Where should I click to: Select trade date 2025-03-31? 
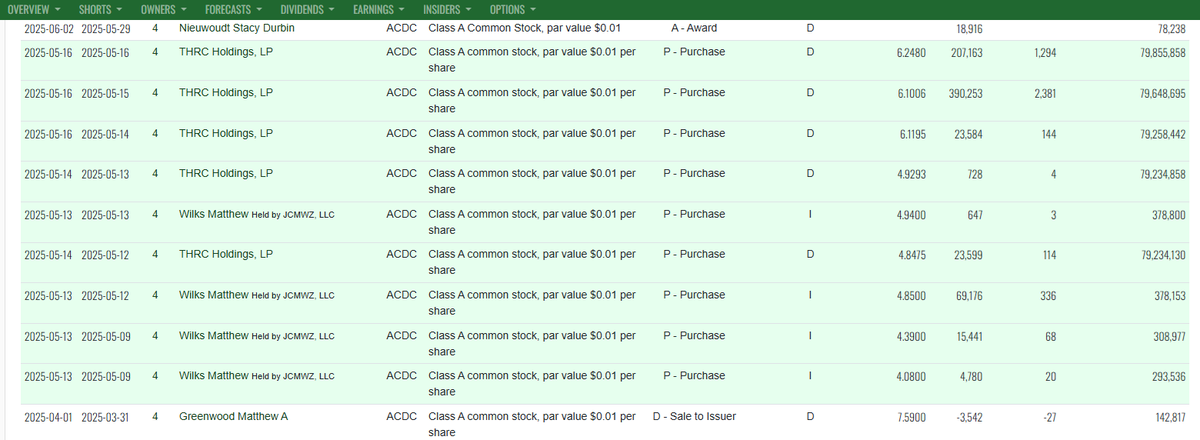105,417
